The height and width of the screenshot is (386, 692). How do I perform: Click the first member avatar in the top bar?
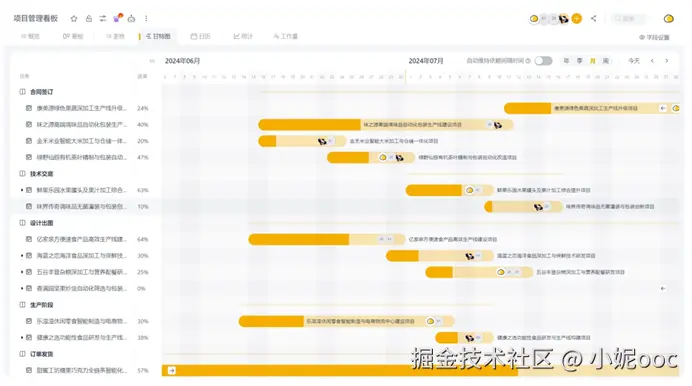pos(534,19)
